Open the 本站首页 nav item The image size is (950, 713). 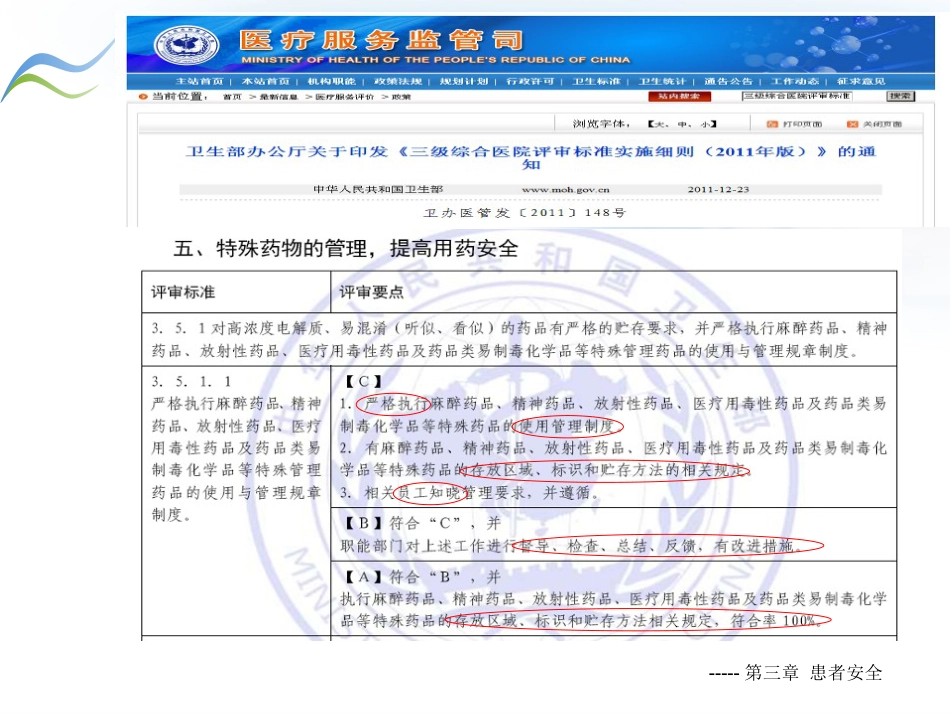(265, 81)
